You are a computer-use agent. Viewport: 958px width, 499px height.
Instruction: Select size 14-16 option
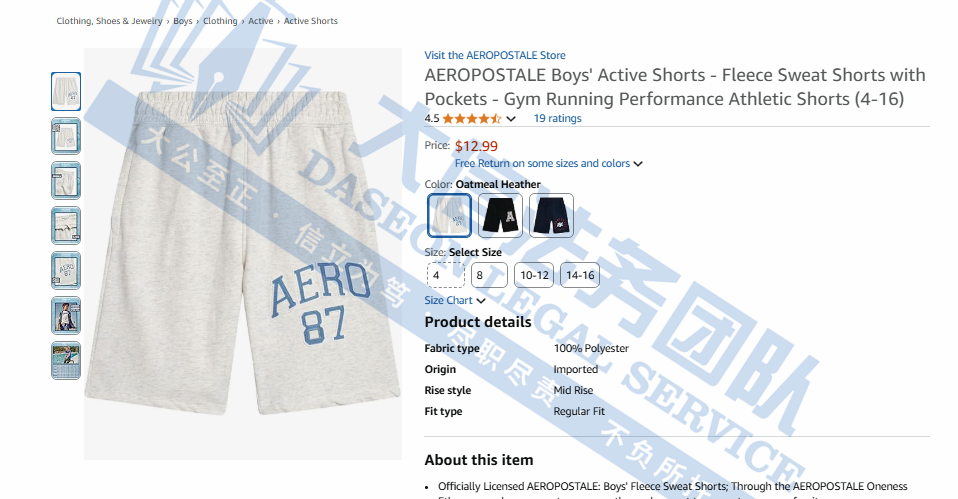click(x=580, y=275)
